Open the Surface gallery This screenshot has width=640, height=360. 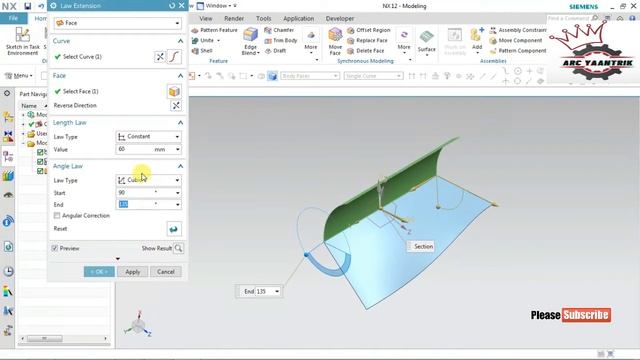427,41
